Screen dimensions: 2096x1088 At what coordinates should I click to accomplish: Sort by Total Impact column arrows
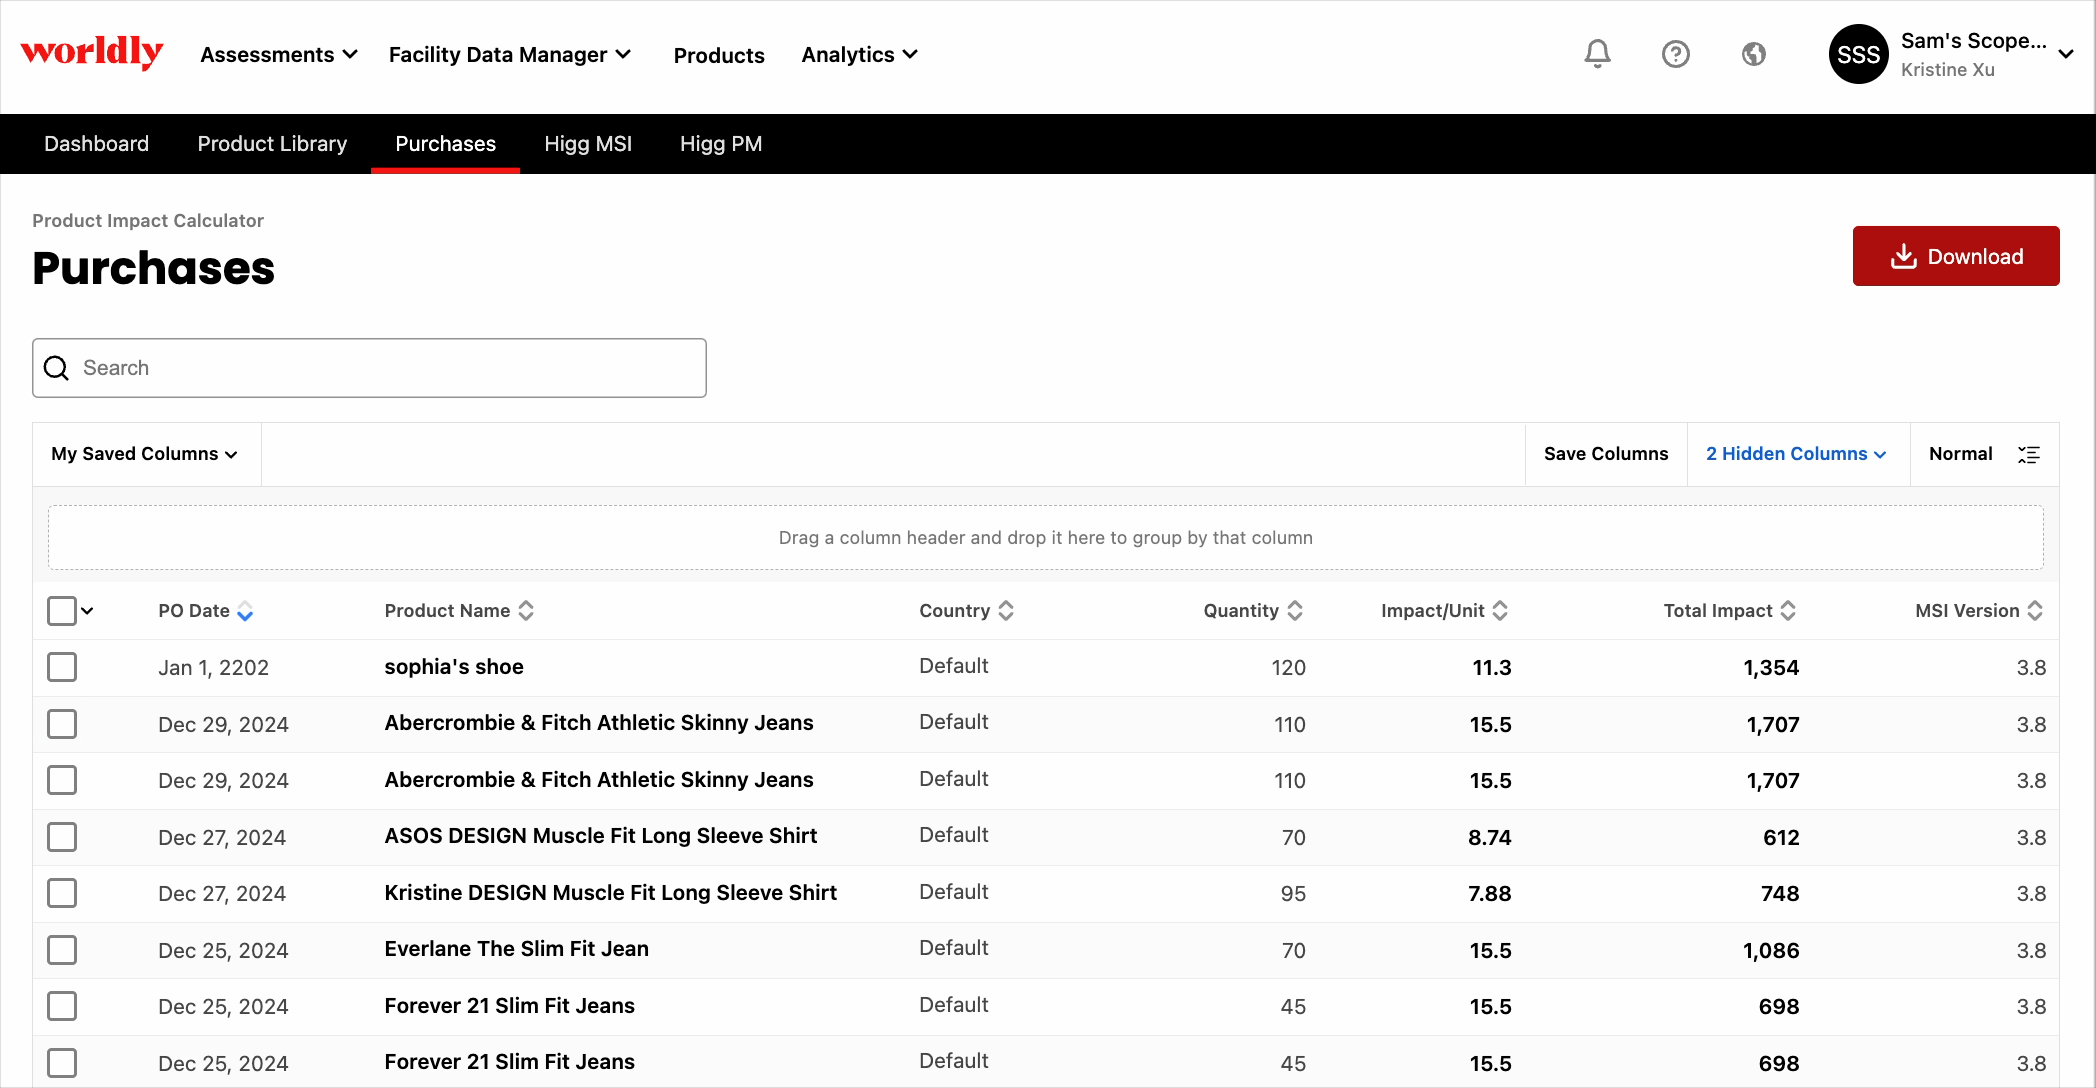coord(1788,611)
